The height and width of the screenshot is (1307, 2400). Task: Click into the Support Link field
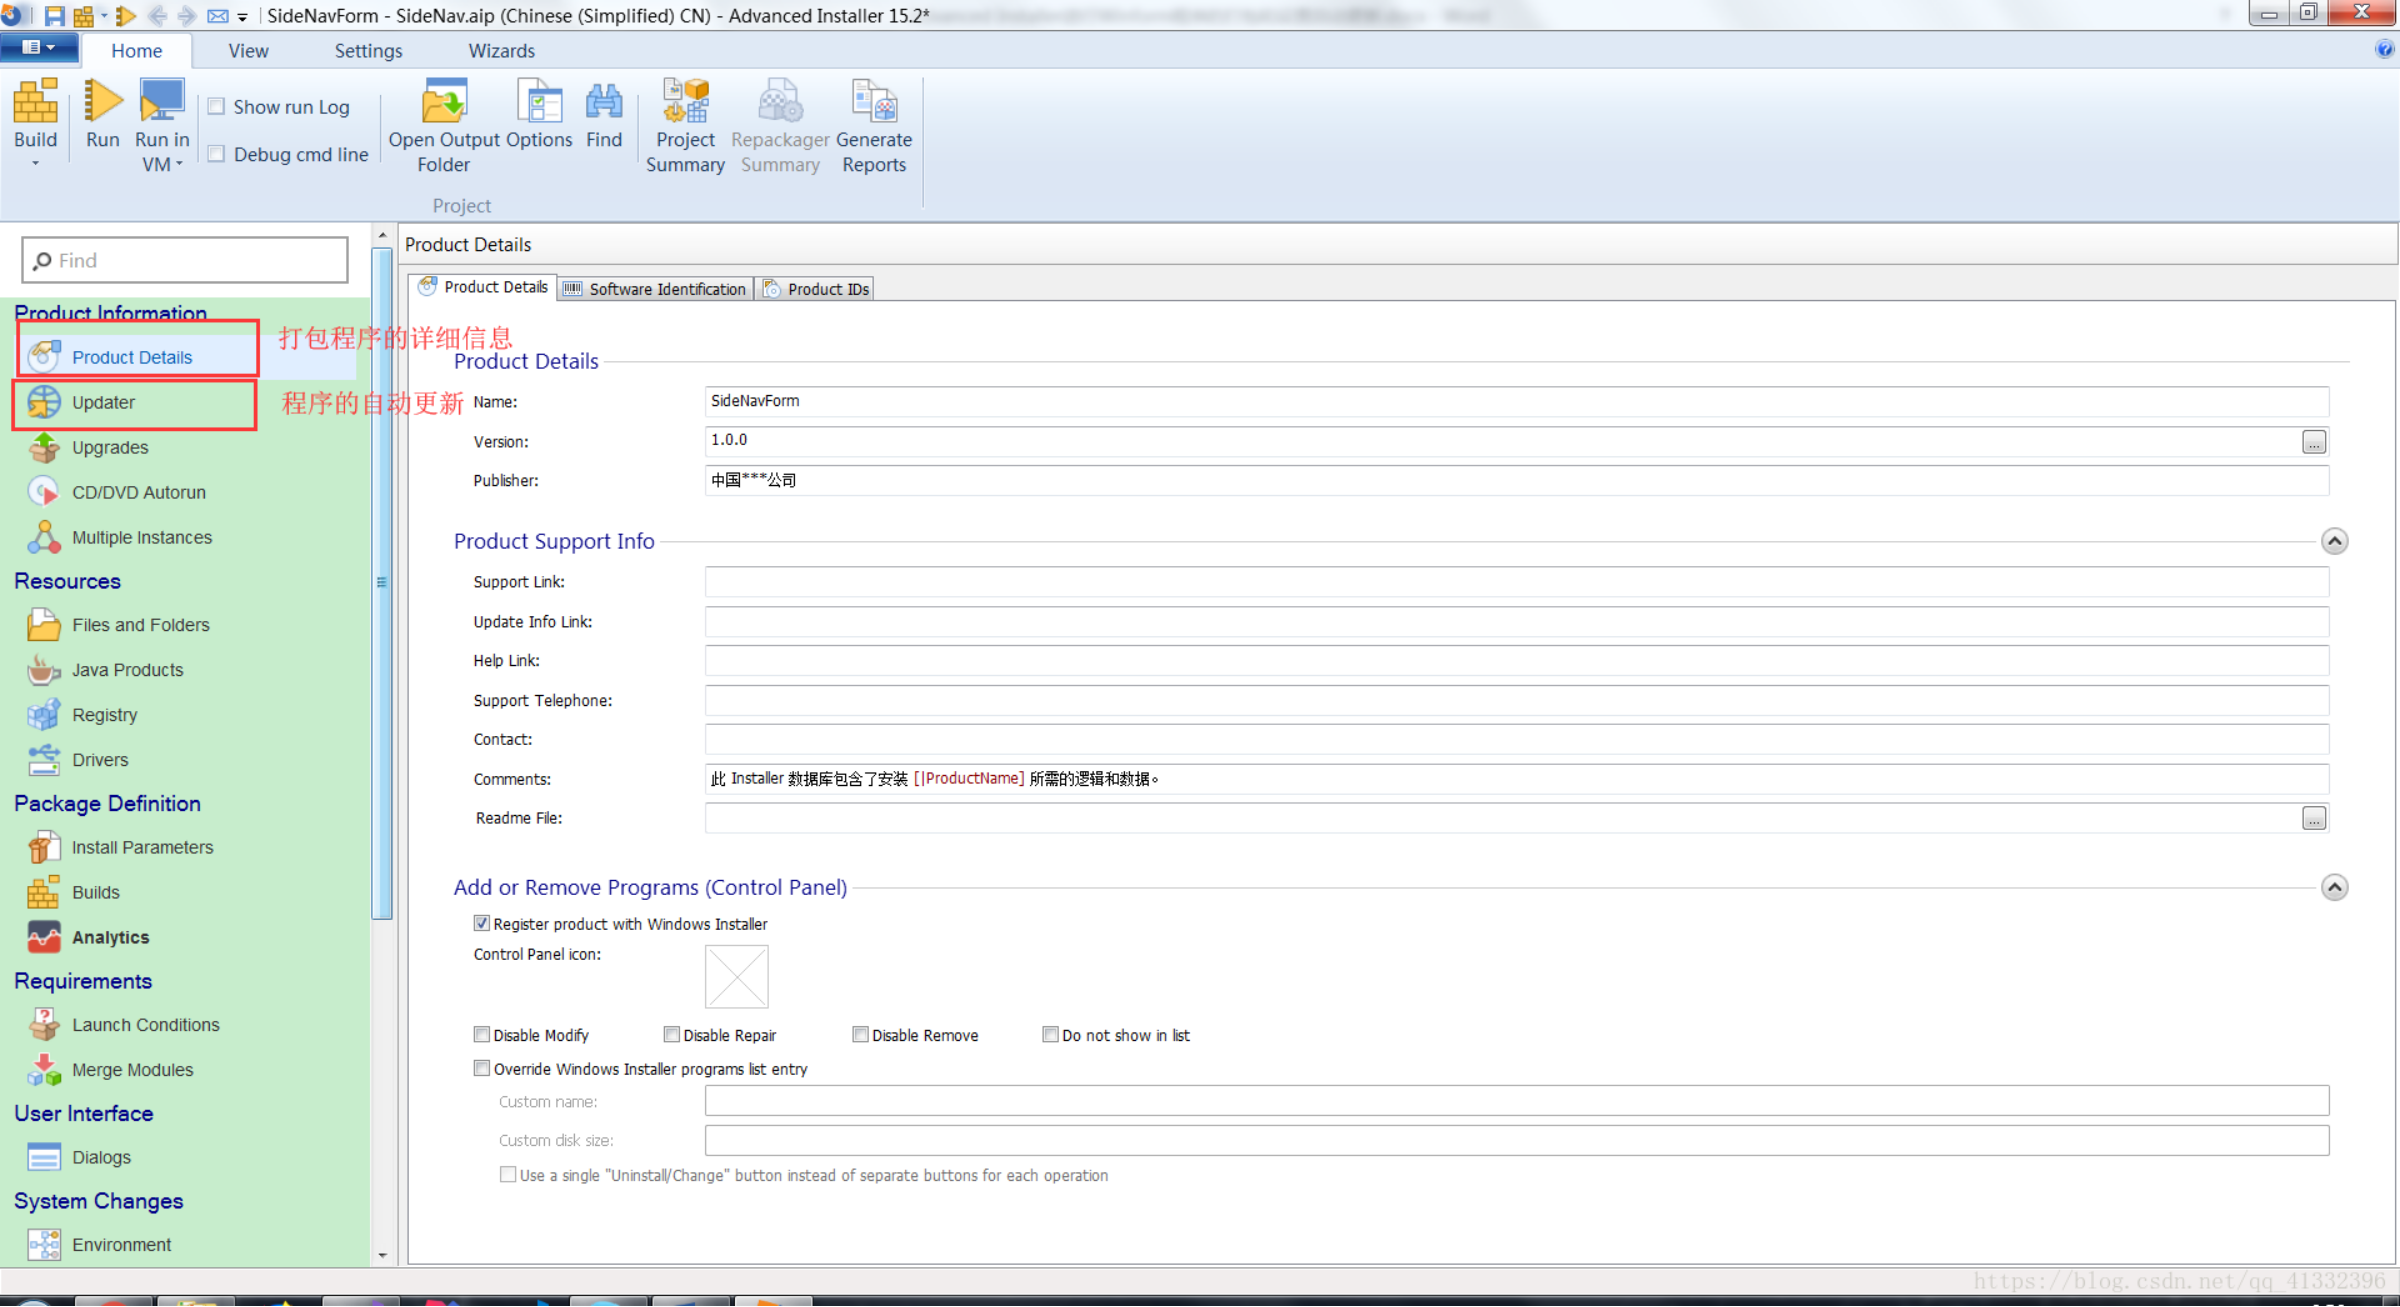tap(1516, 582)
